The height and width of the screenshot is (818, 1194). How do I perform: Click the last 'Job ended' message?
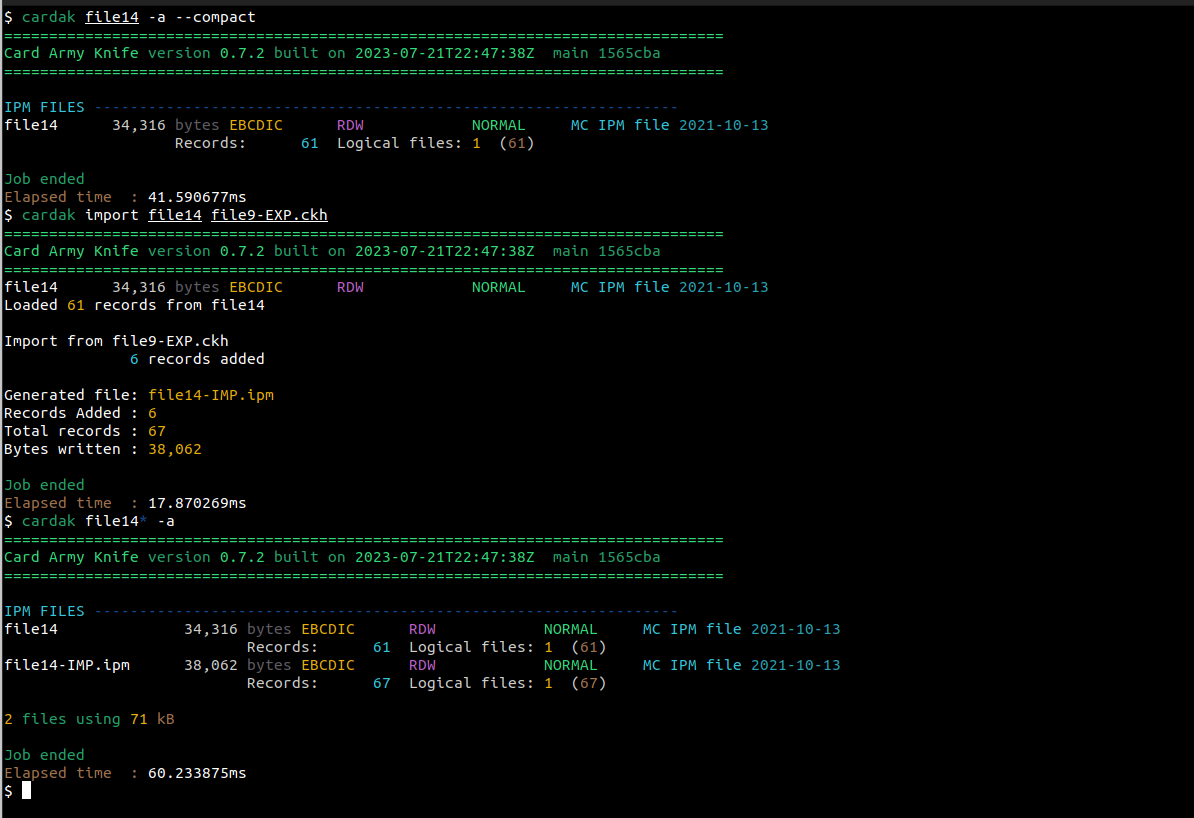(44, 755)
